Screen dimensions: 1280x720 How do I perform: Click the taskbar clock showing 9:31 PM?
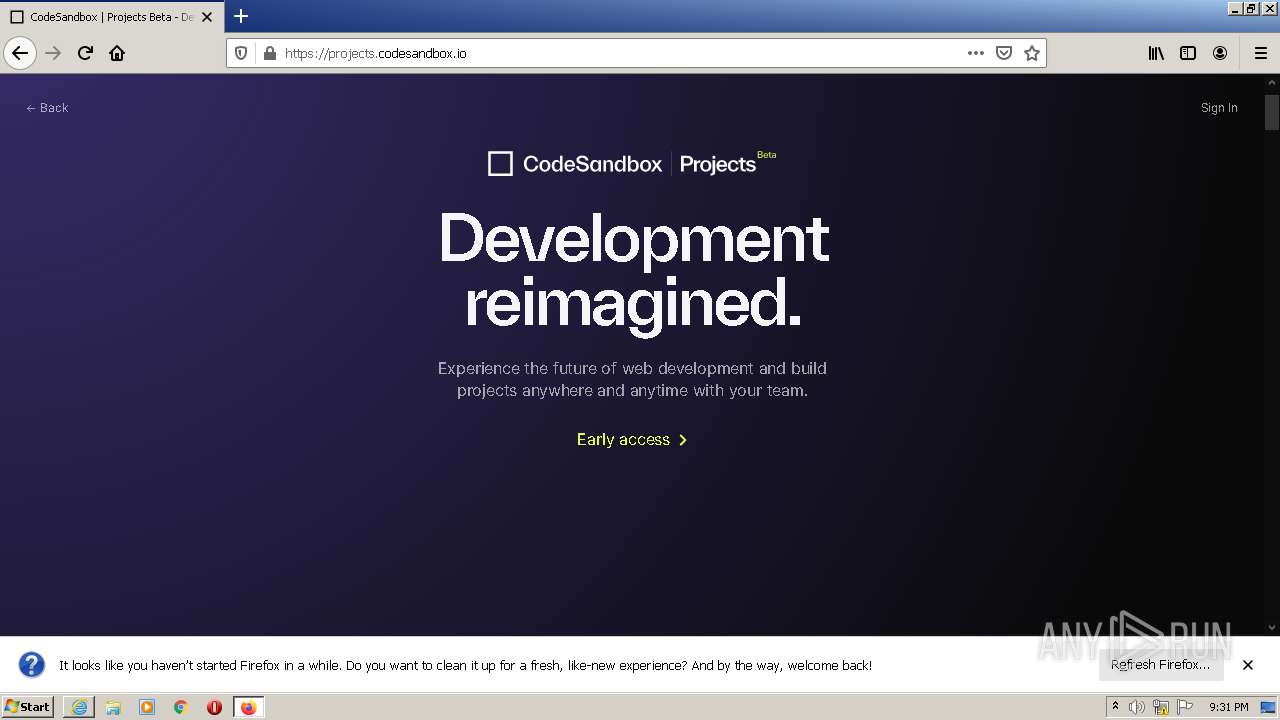click(x=1228, y=707)
